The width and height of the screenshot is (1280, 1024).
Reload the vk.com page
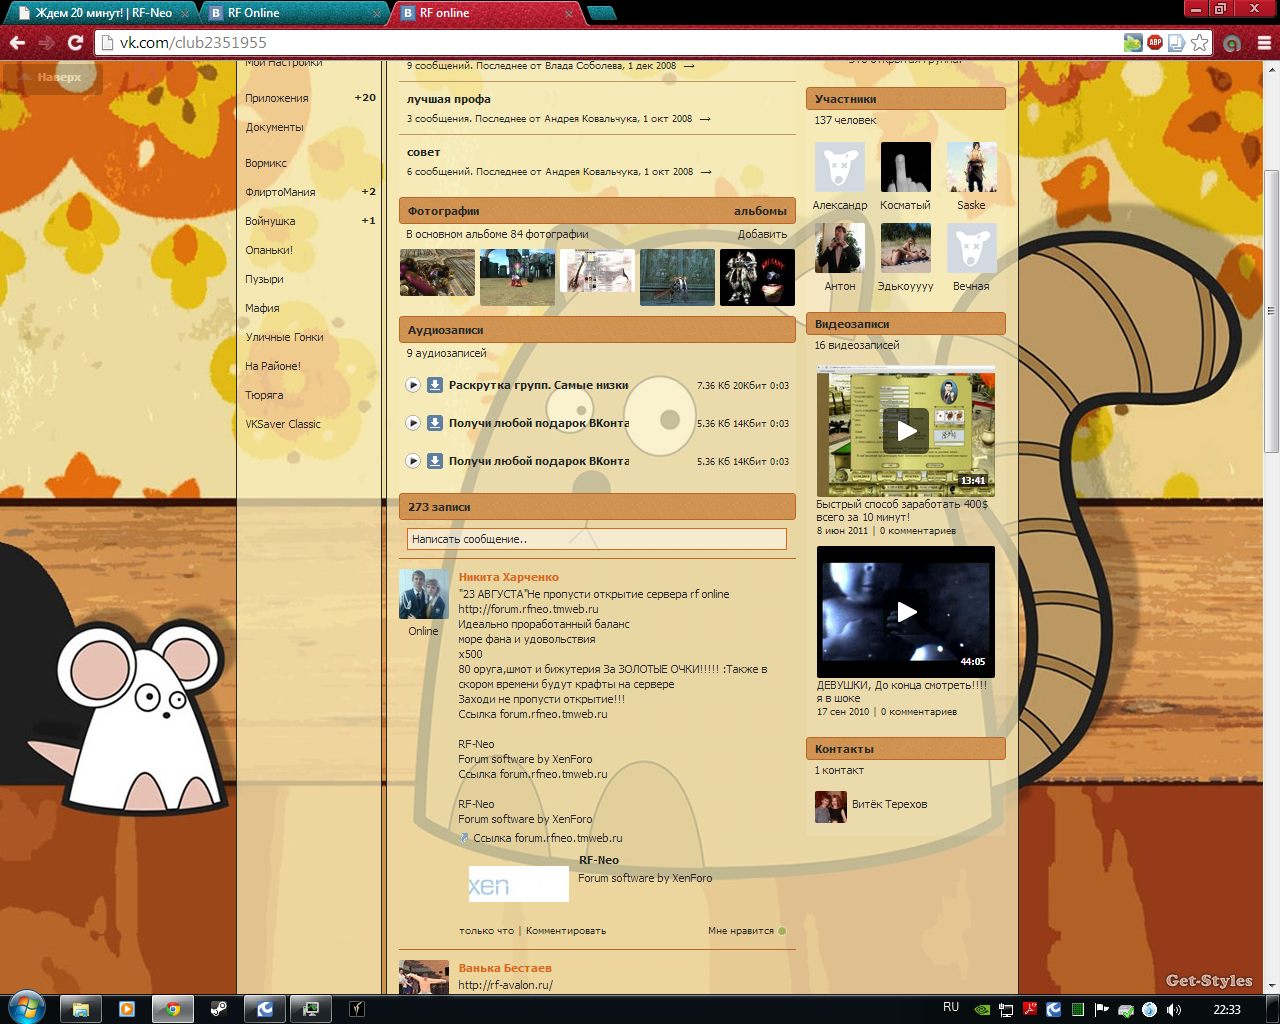(x=75, y=43)
